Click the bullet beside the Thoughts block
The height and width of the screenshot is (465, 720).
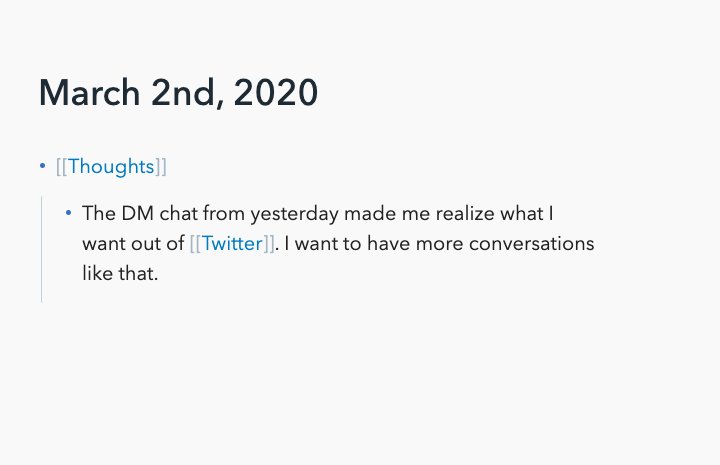[42, 166]
